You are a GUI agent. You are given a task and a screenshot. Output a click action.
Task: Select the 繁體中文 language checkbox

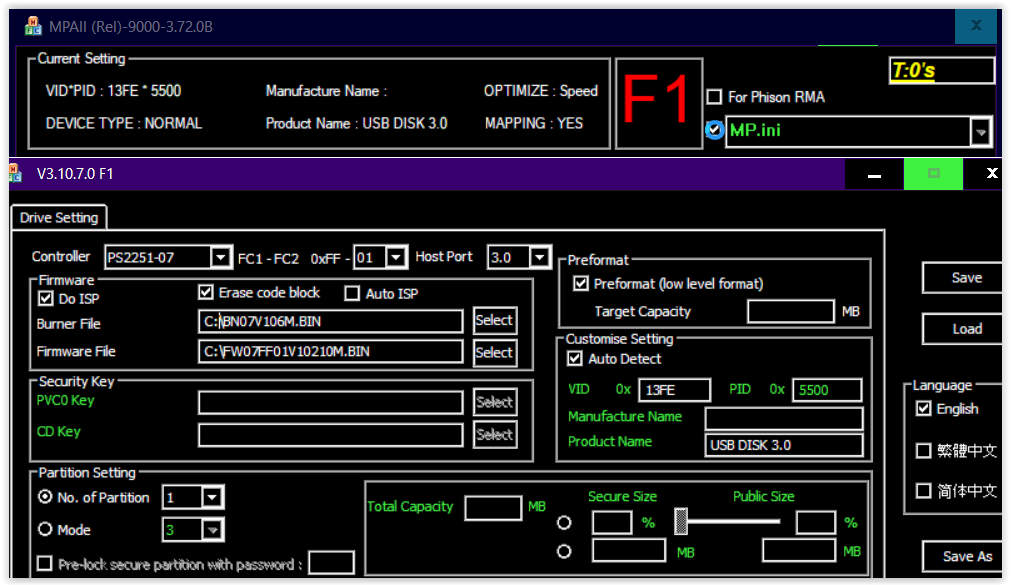(923, 450)
